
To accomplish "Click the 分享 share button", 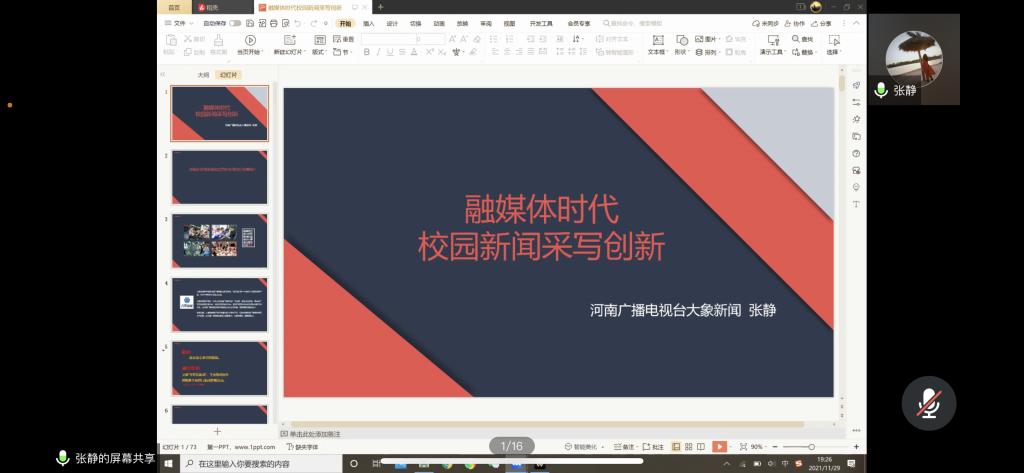I will pos(821,23).
